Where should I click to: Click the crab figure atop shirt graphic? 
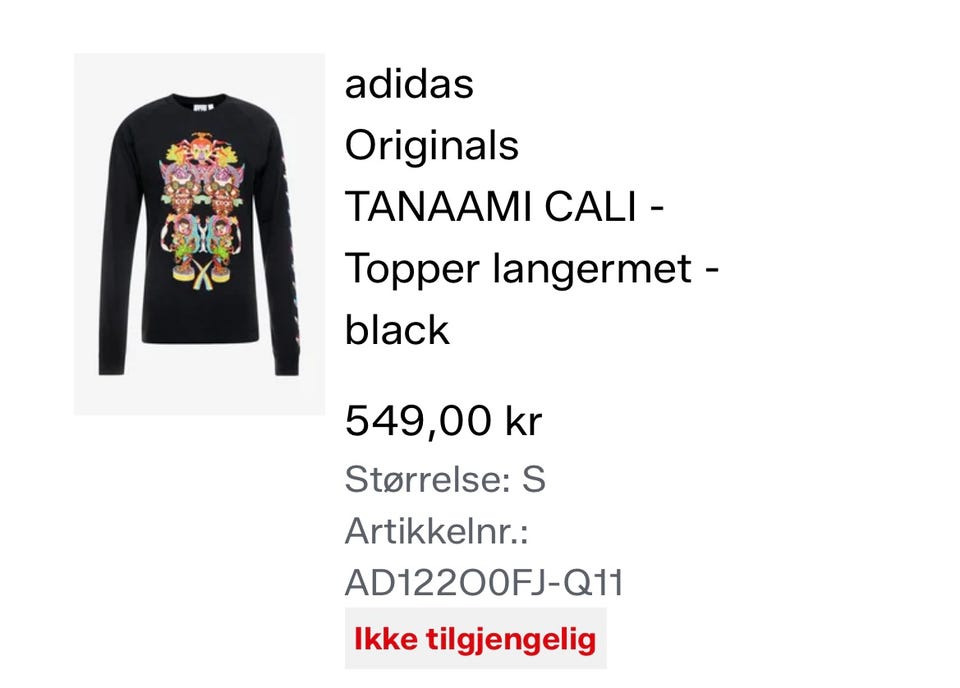click(x=200, y=149)
